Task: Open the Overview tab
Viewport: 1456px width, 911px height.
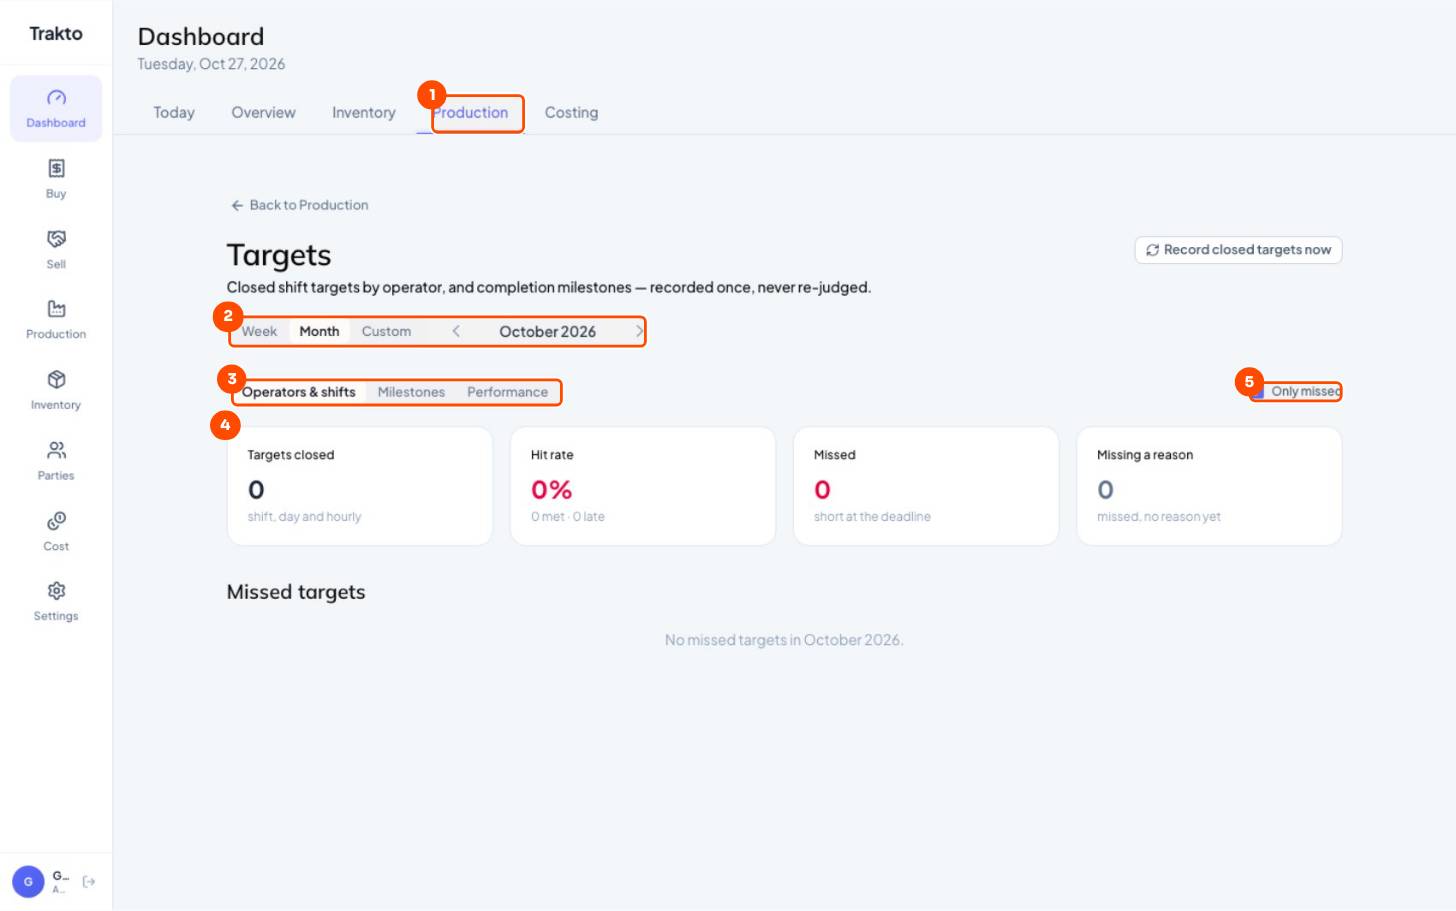Action: pyautogui.click(x=263, y=113)
